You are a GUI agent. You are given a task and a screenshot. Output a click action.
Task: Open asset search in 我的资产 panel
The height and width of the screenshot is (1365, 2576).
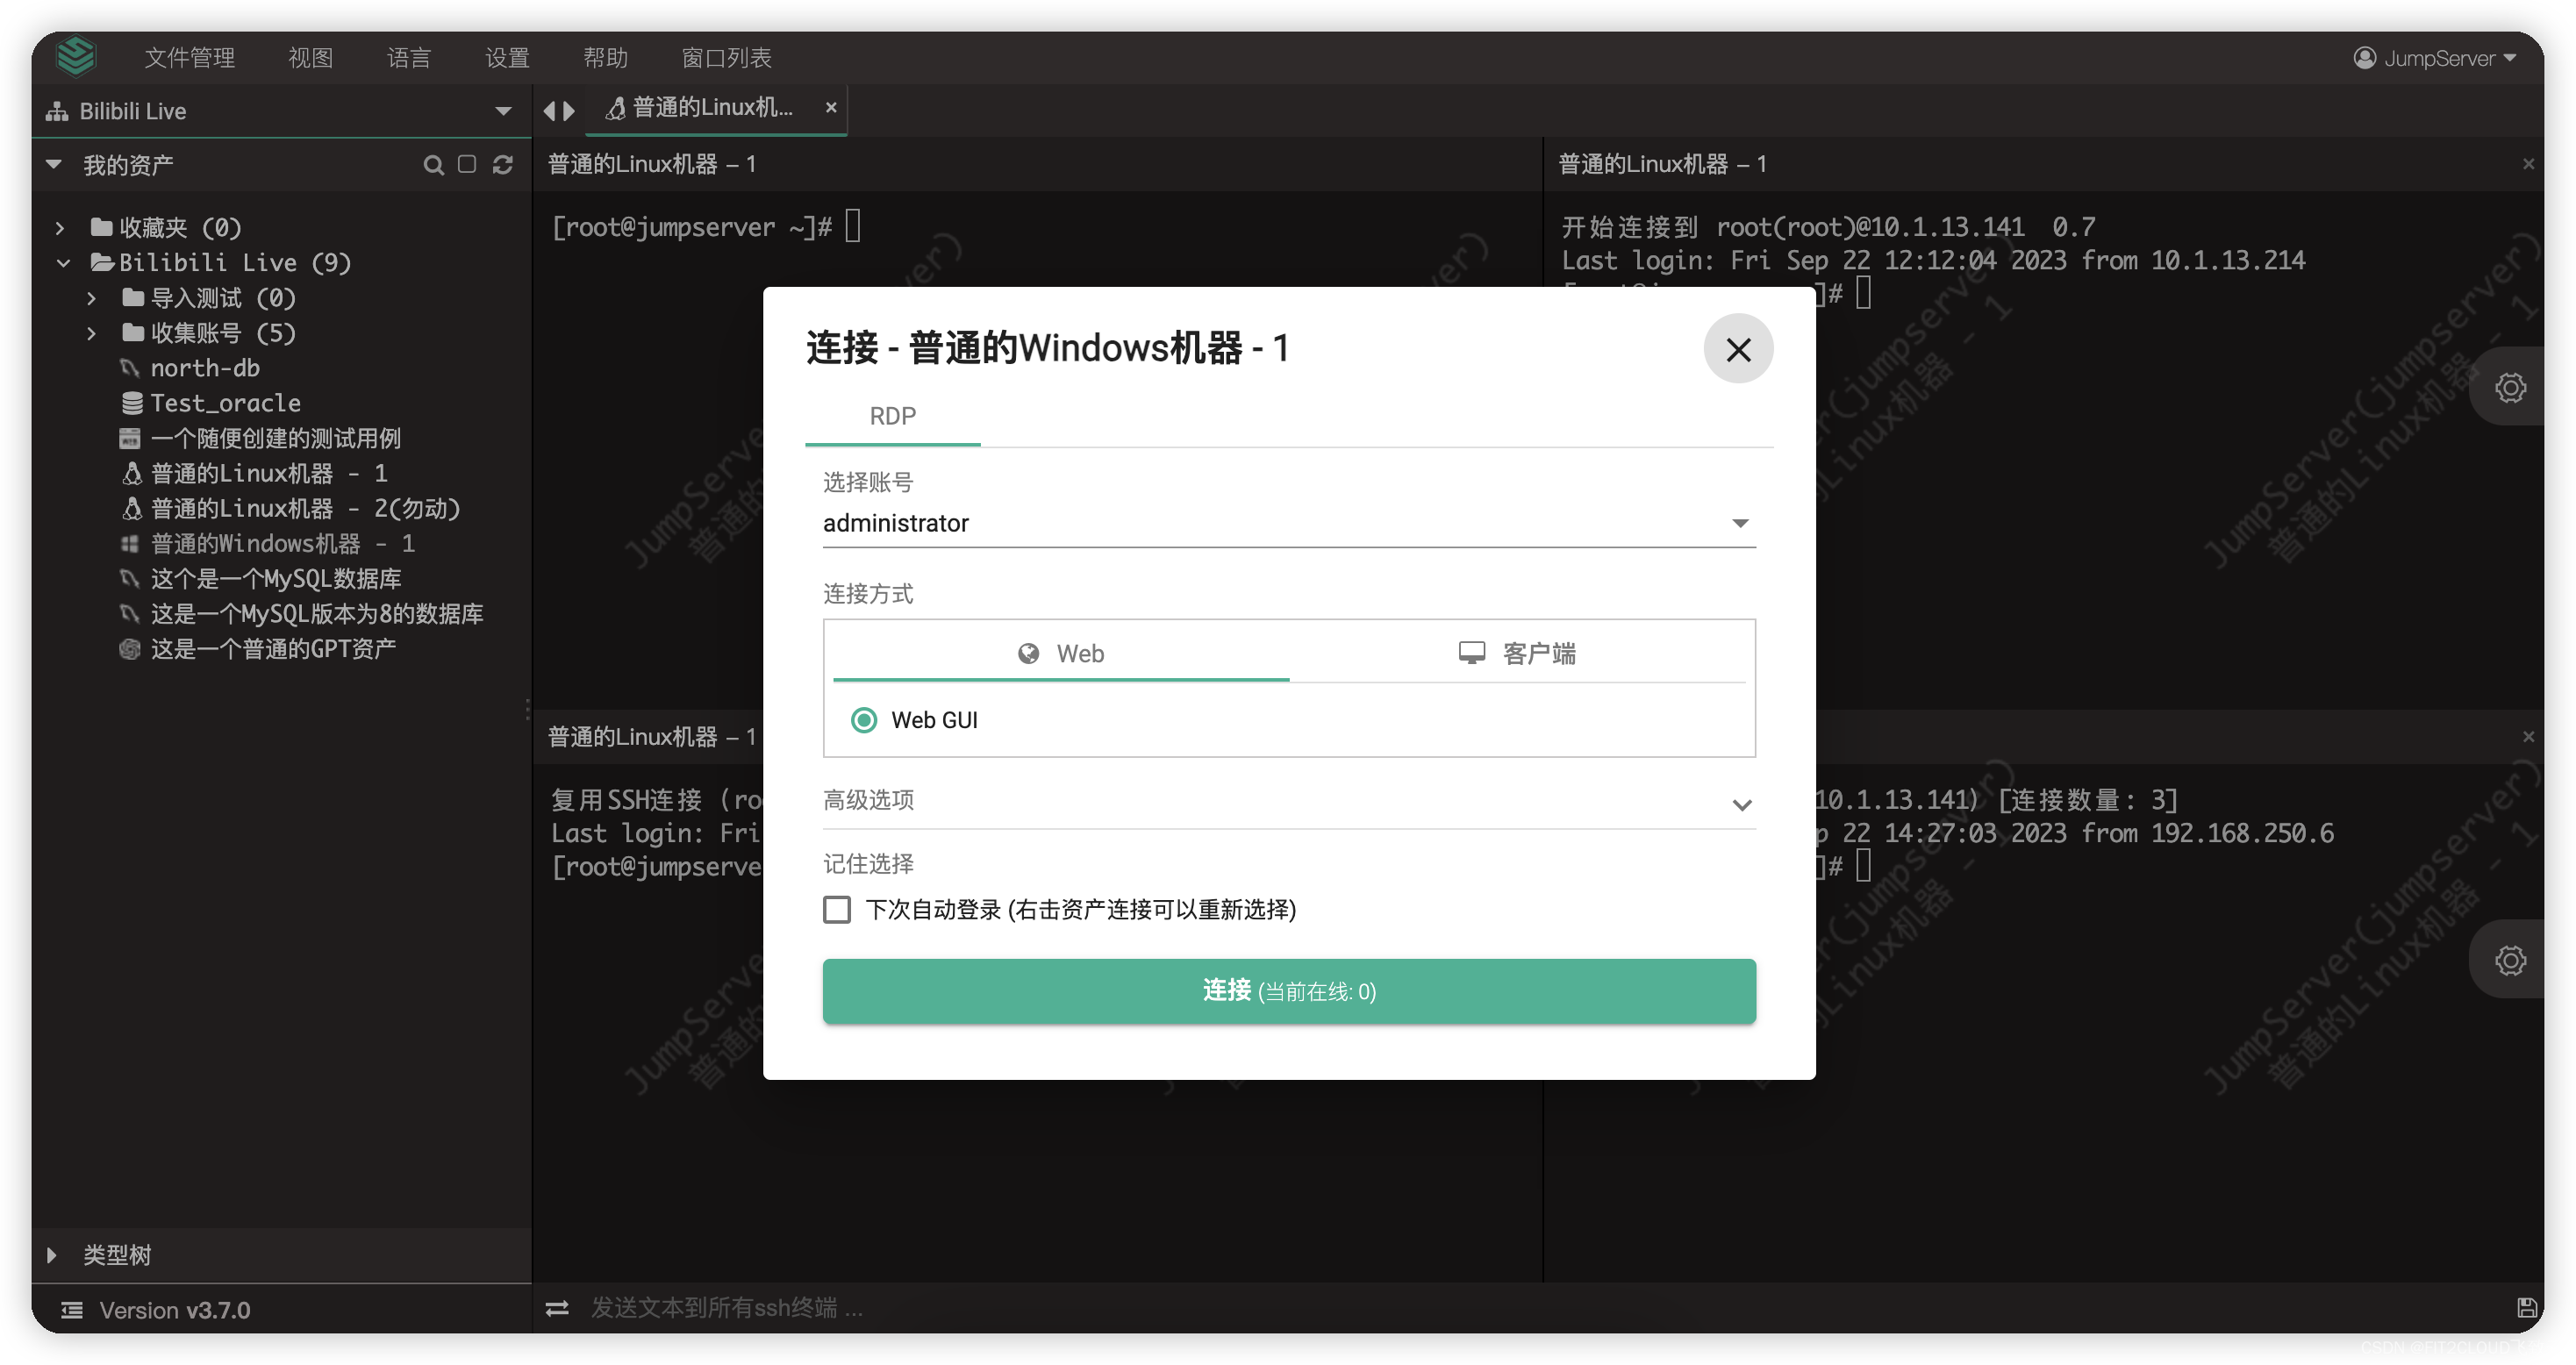(434, 164)
